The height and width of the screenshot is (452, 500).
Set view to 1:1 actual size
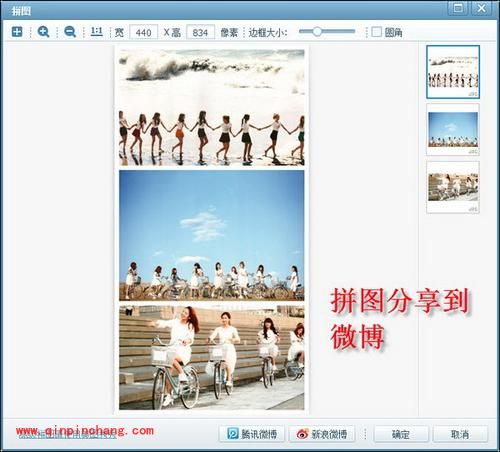point(96,32)
